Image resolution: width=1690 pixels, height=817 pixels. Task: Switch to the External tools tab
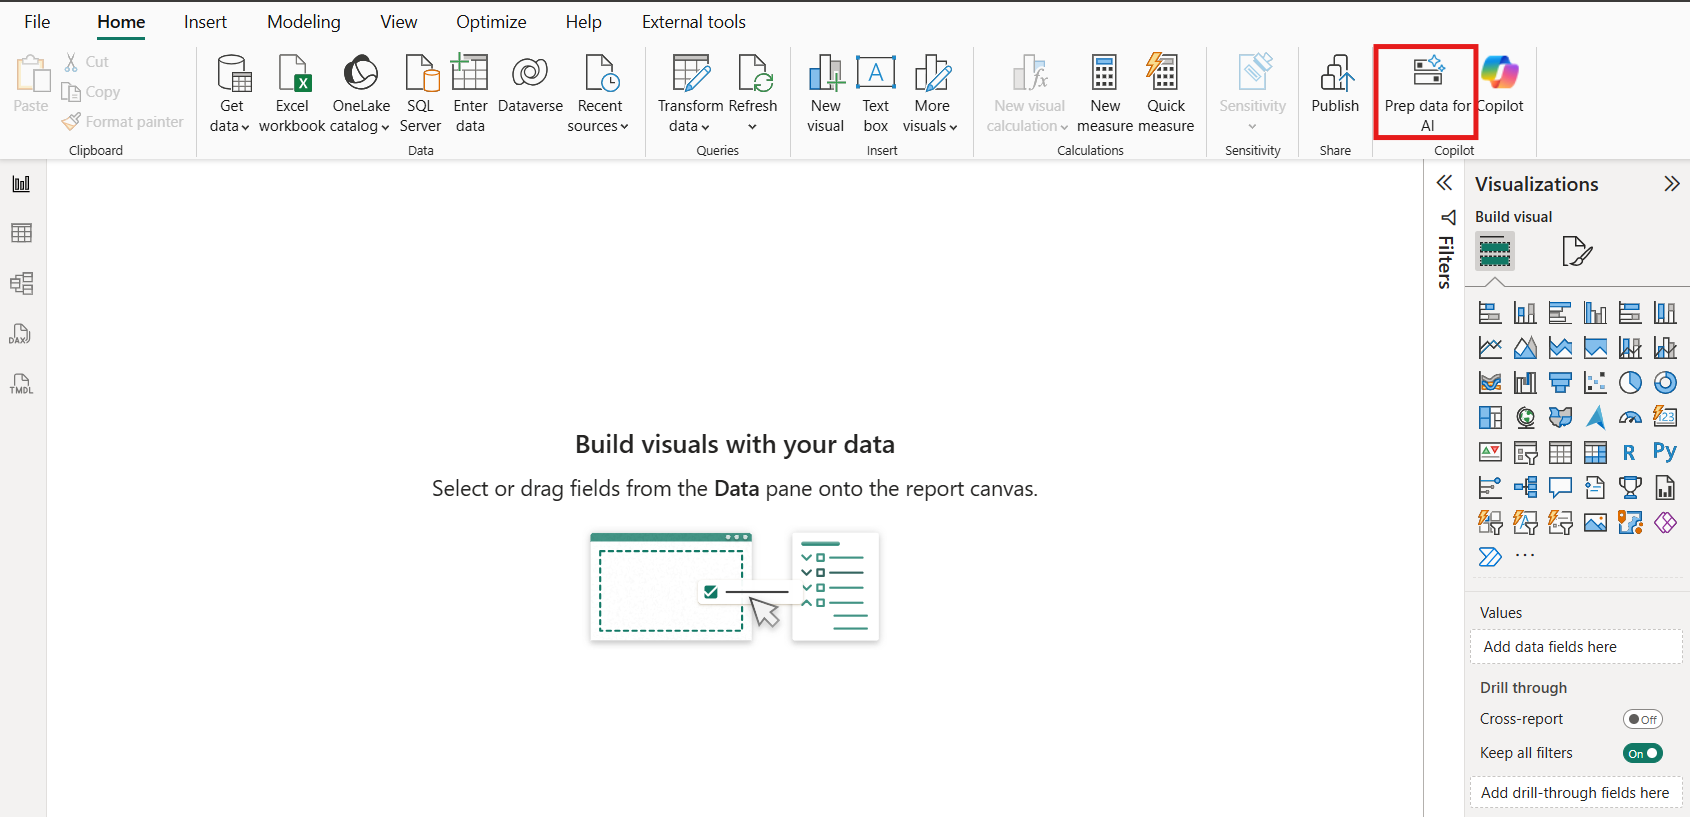(x=693, y=22)
